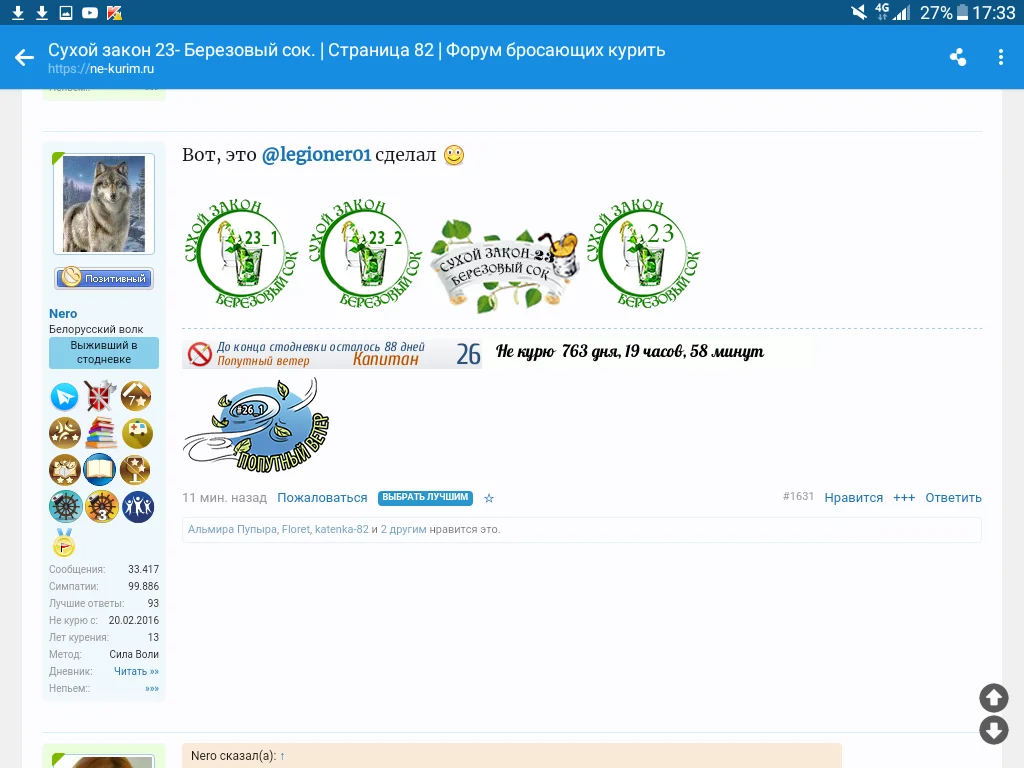Tap the crossed shield and axe badge
Screen dimensions: 1024x768
point(100,397)
